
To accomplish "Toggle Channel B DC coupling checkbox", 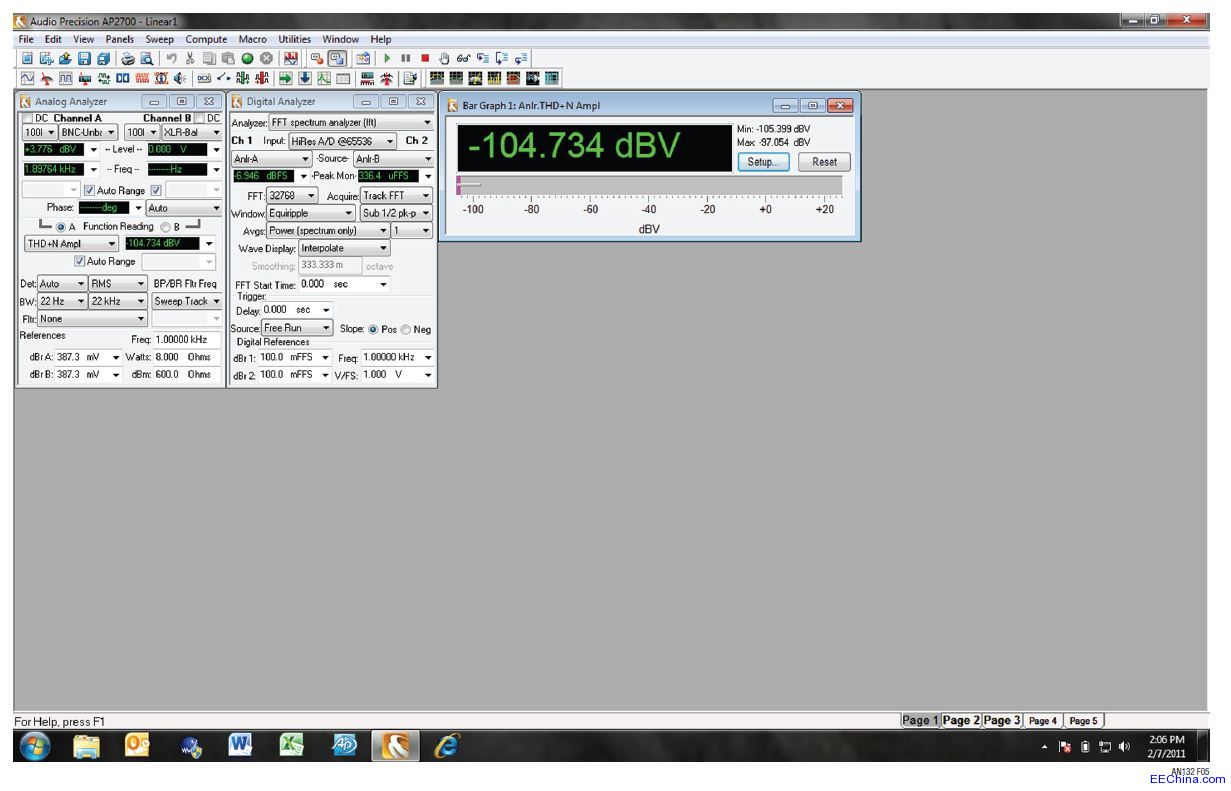I will [199, 118].
